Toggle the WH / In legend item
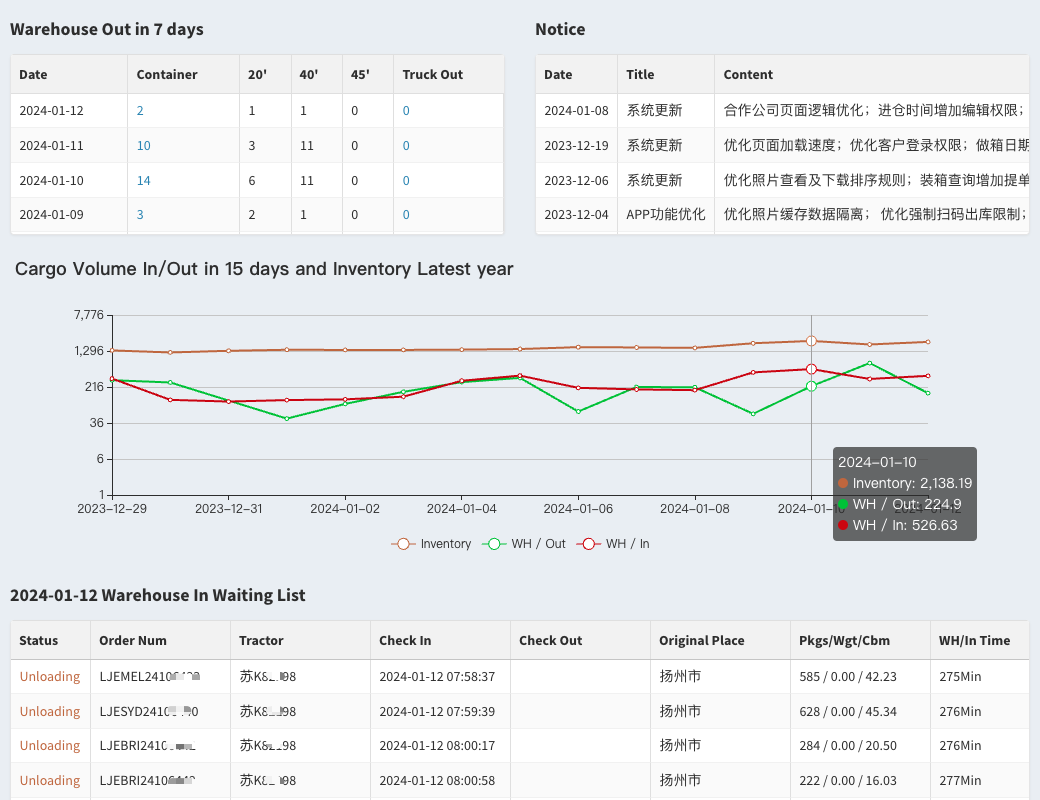1040x800 pixels. click(x=614, y=544)
